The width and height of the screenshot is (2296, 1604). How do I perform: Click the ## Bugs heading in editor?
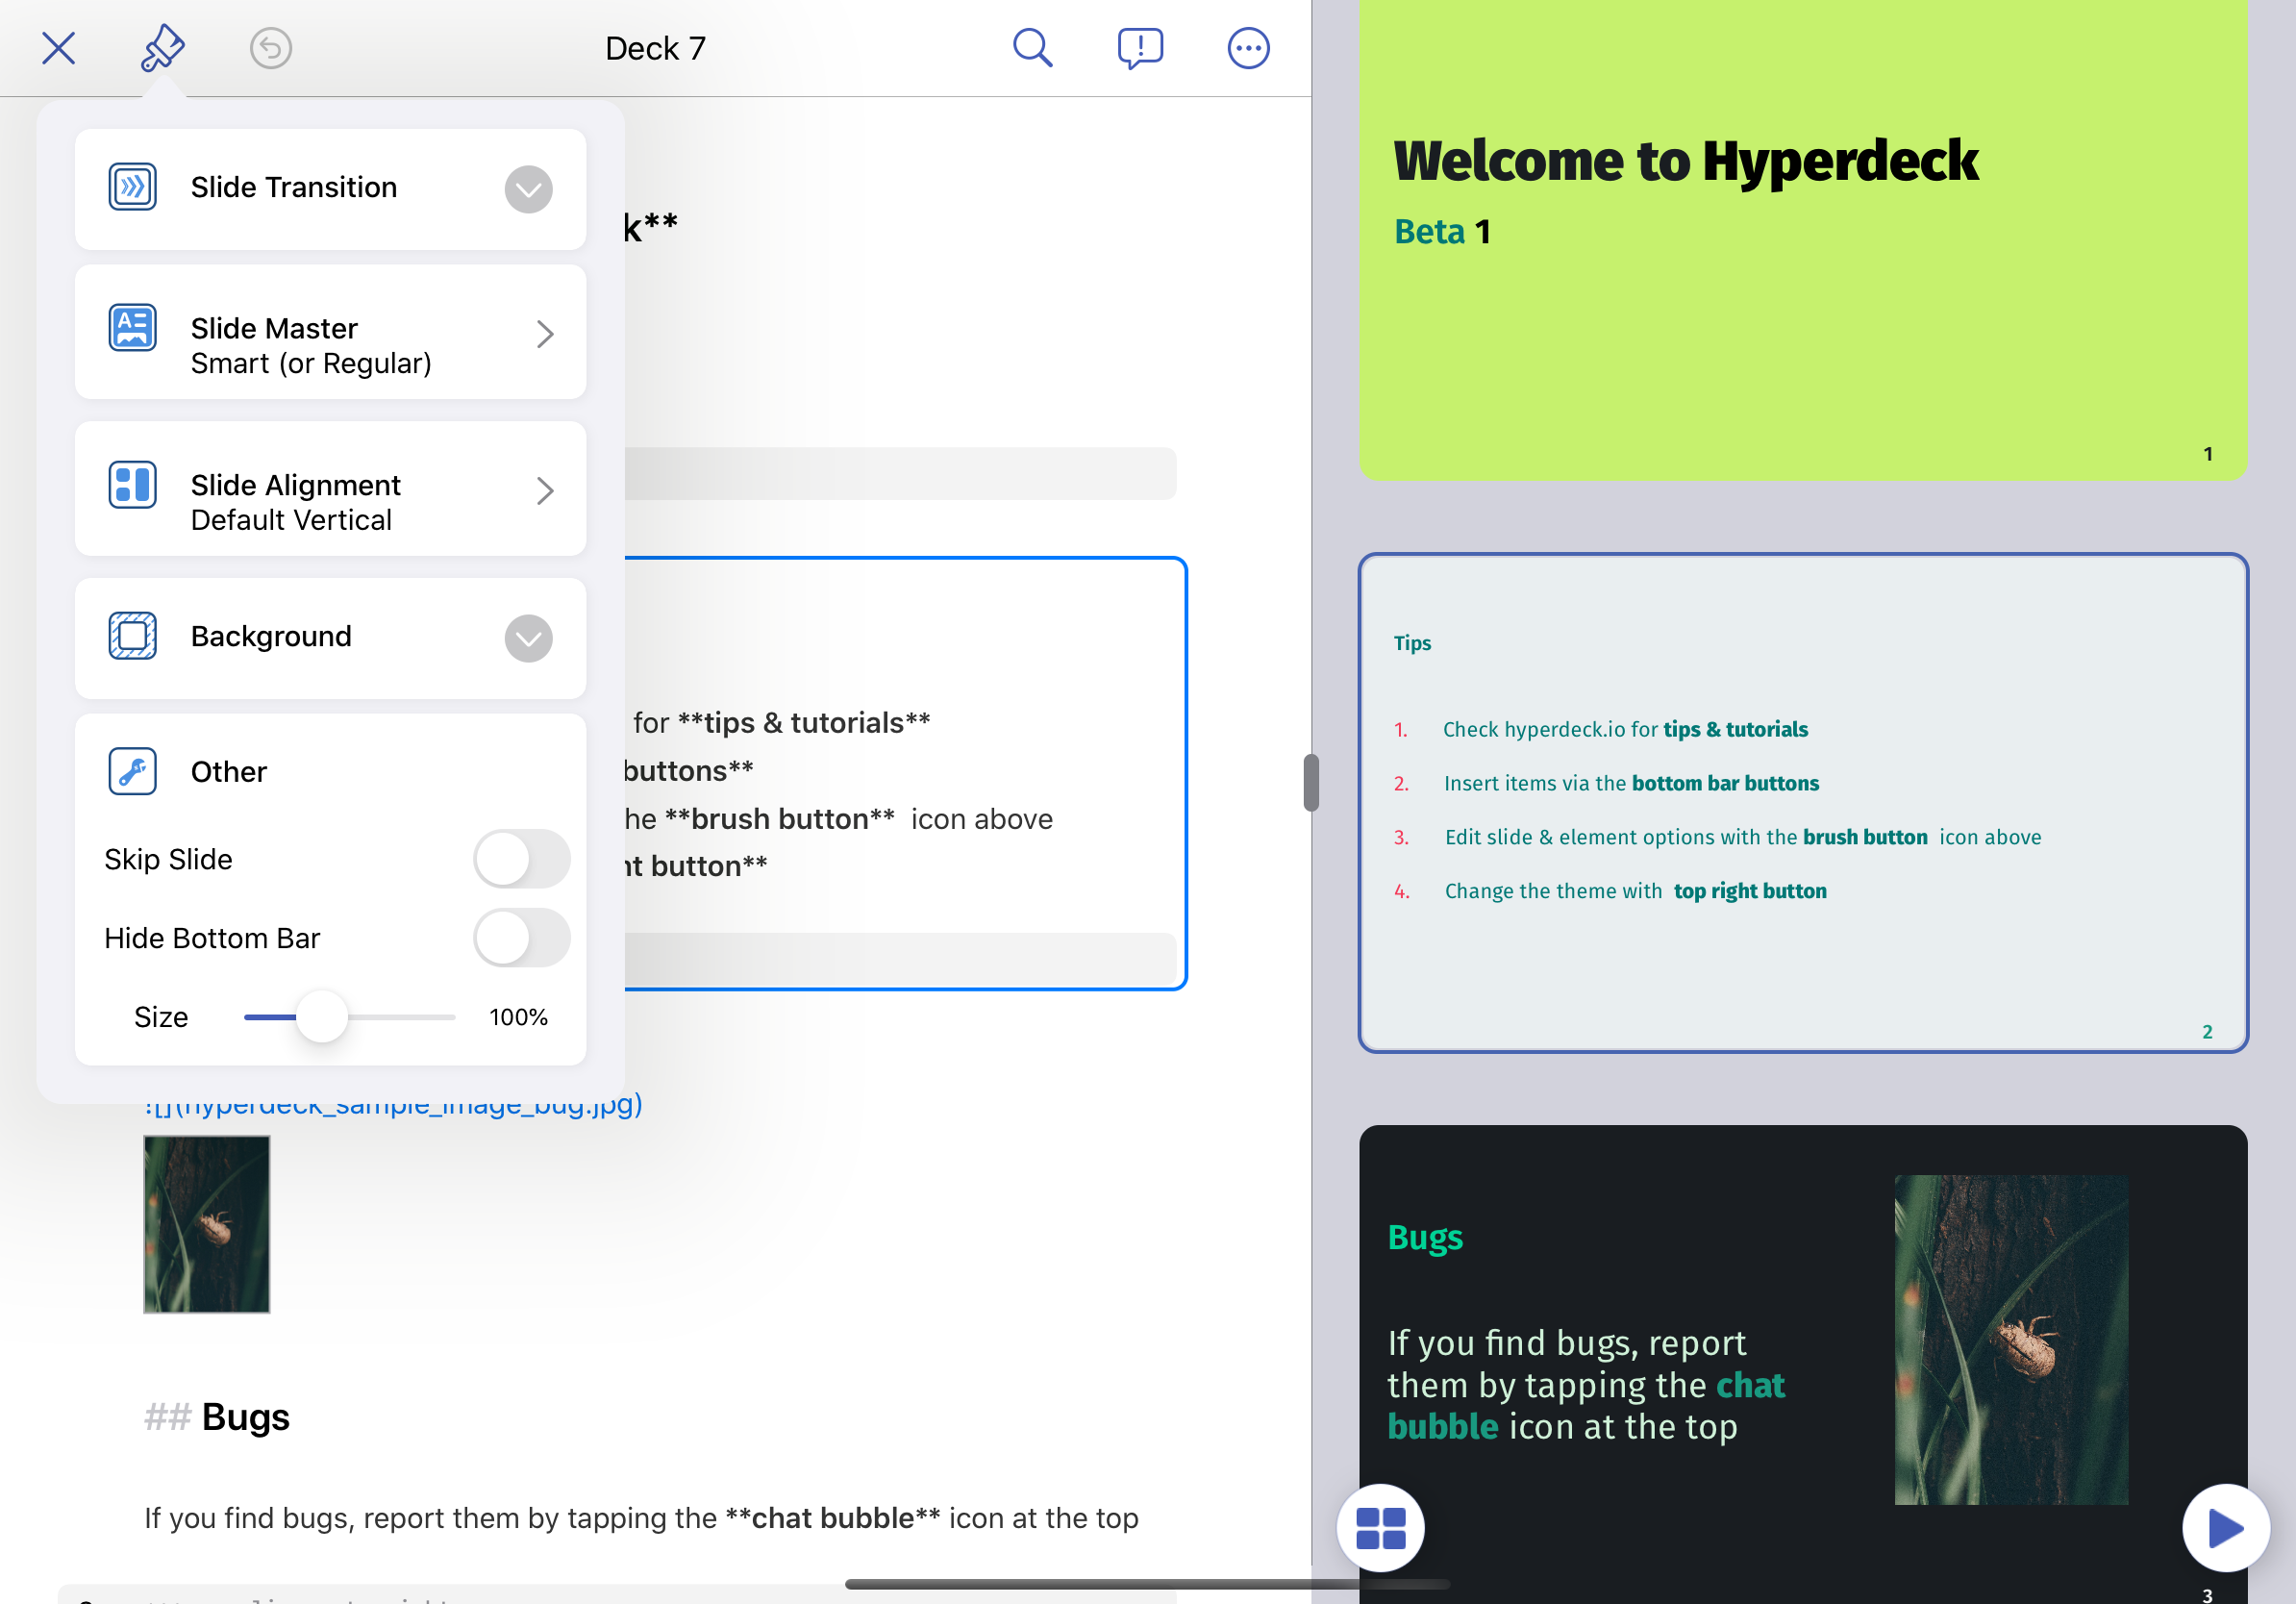click(x=217, y=1417)
